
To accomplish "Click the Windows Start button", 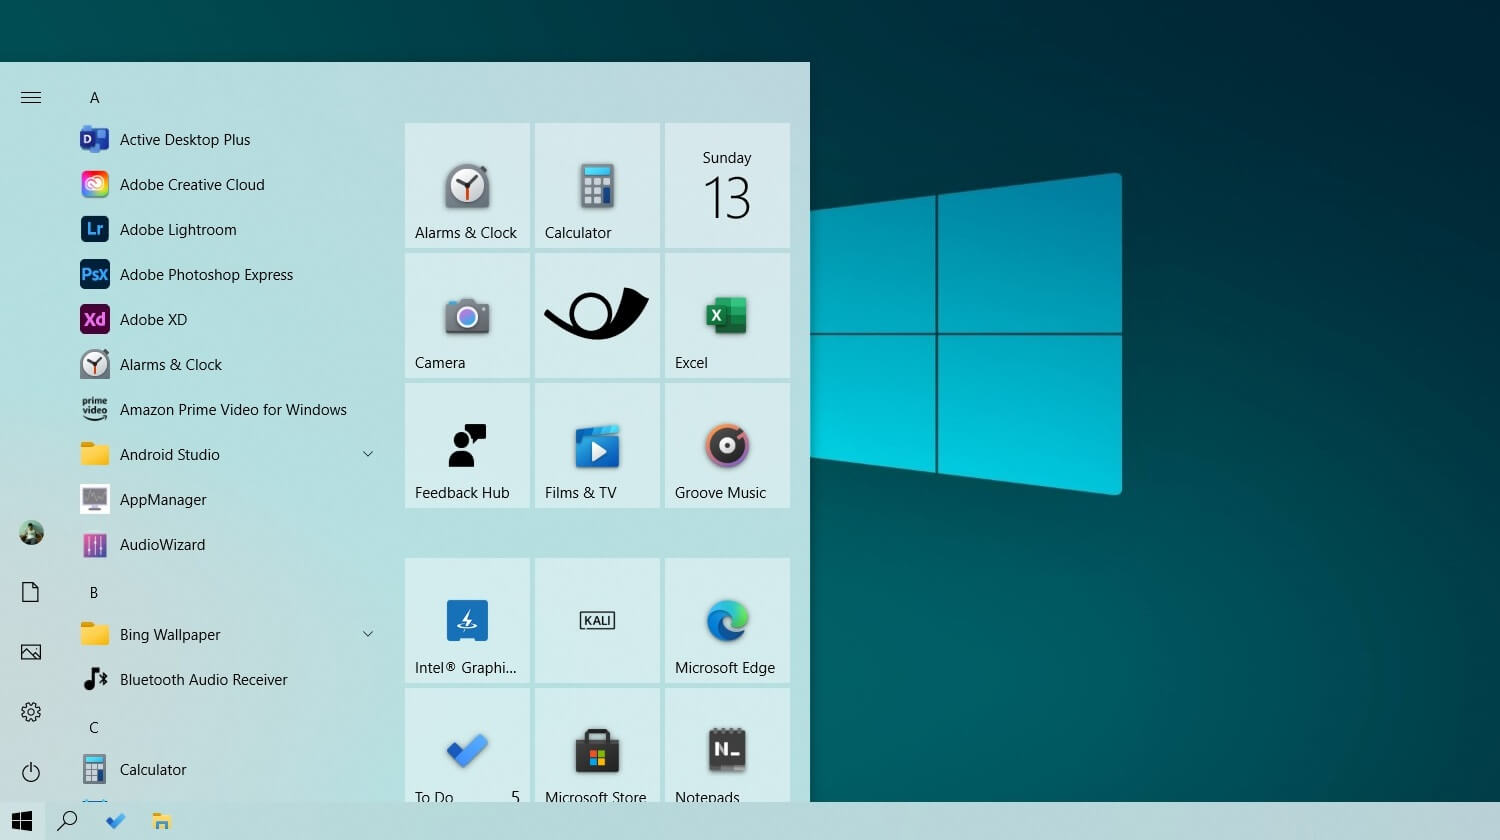I will pos(22,821).
